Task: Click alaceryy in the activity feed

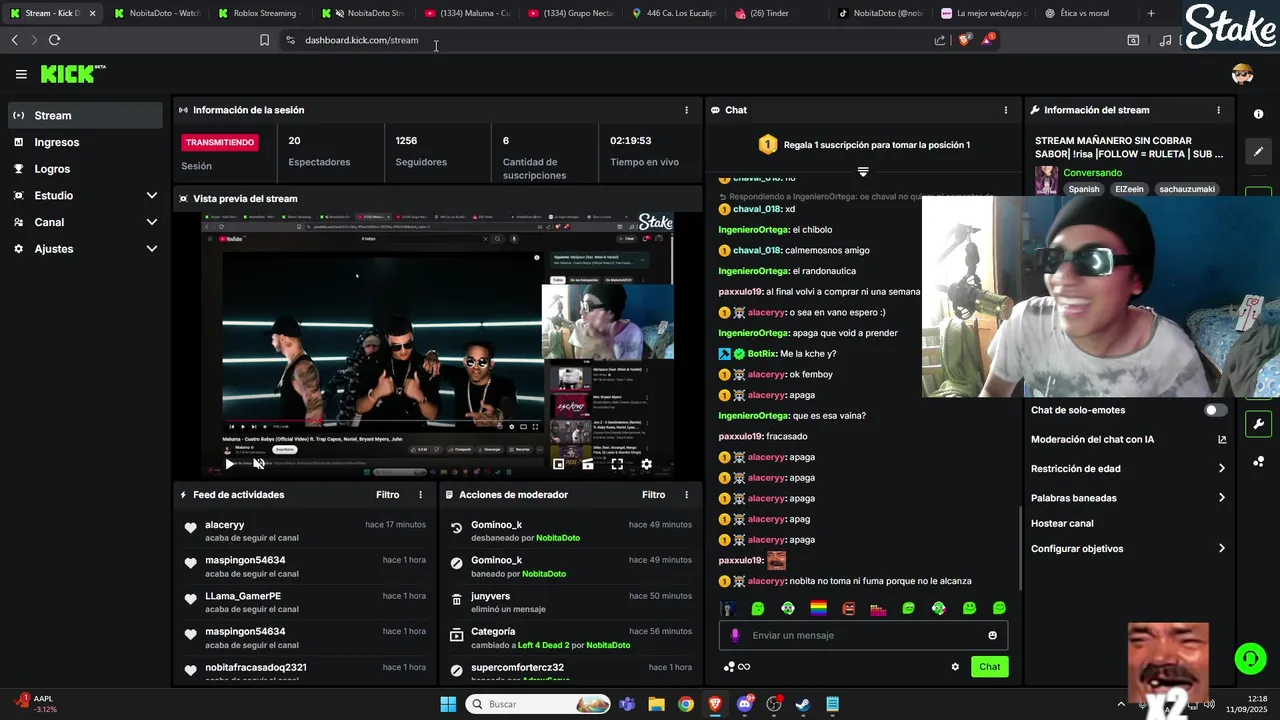Action: click(224, 525)
